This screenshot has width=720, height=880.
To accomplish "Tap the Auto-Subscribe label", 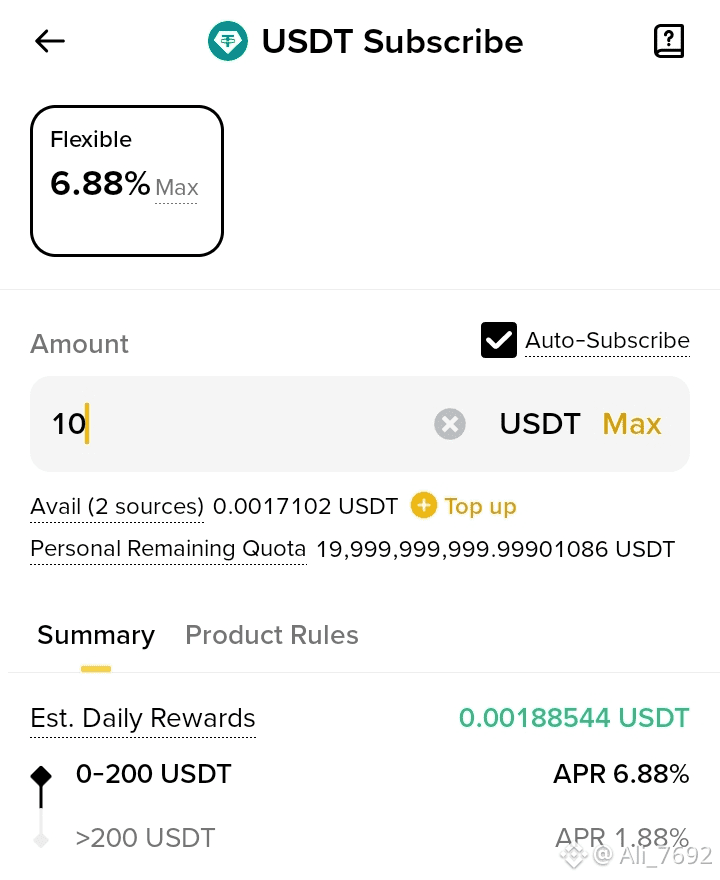I will tap(607, 340).
